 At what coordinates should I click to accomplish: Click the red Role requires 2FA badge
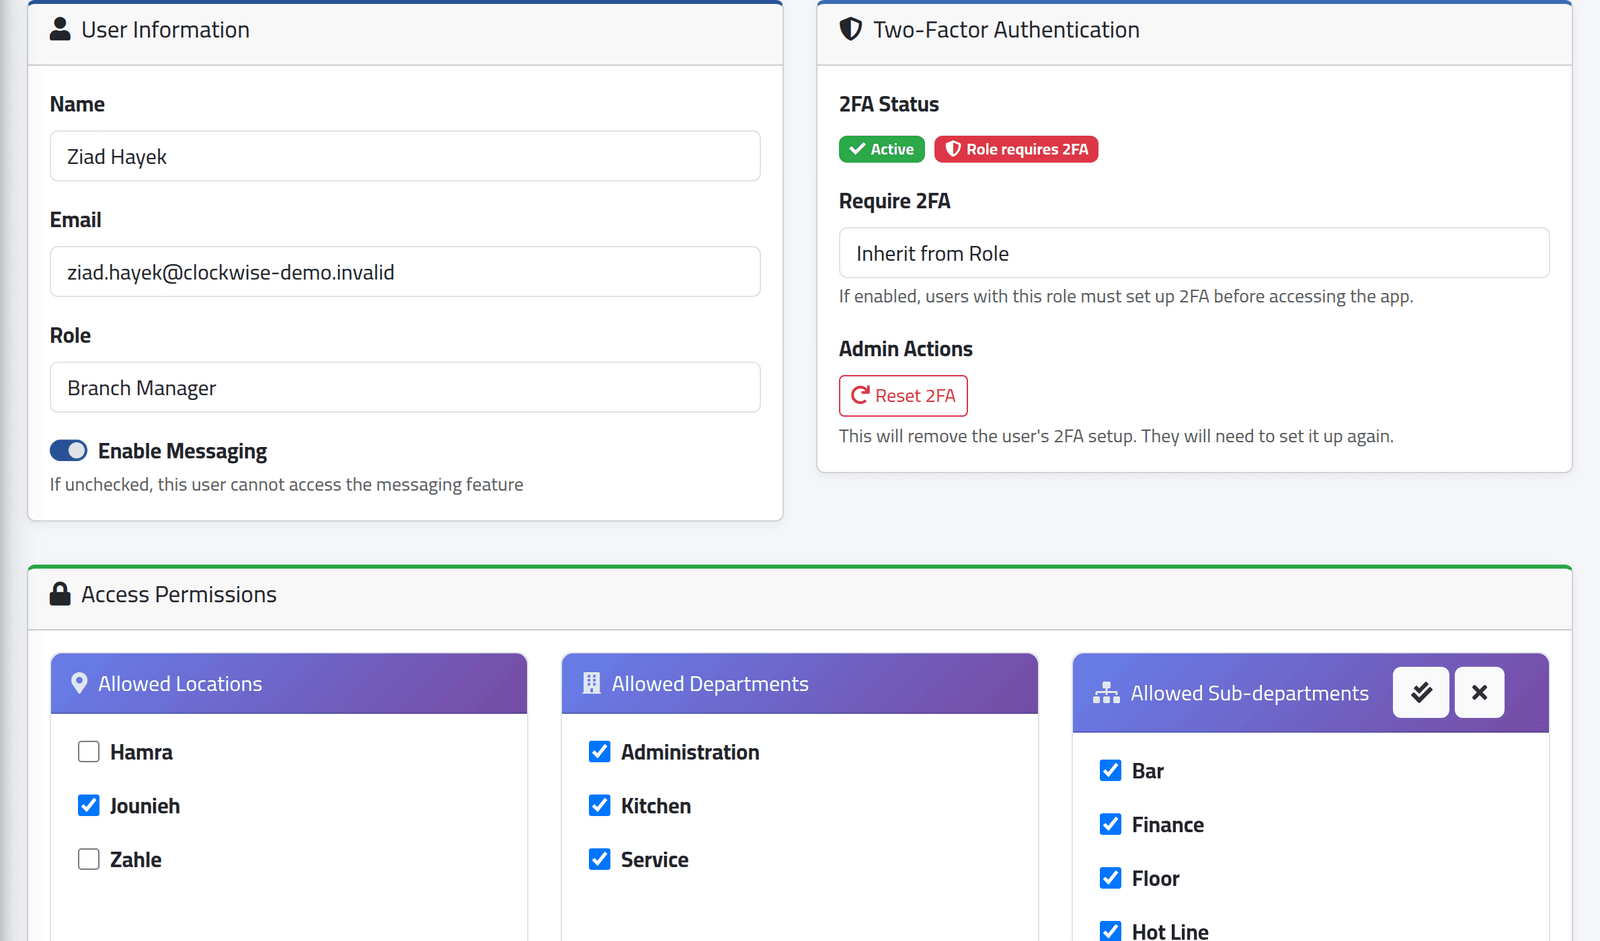pyautogui.click(x=1016, y=149)
